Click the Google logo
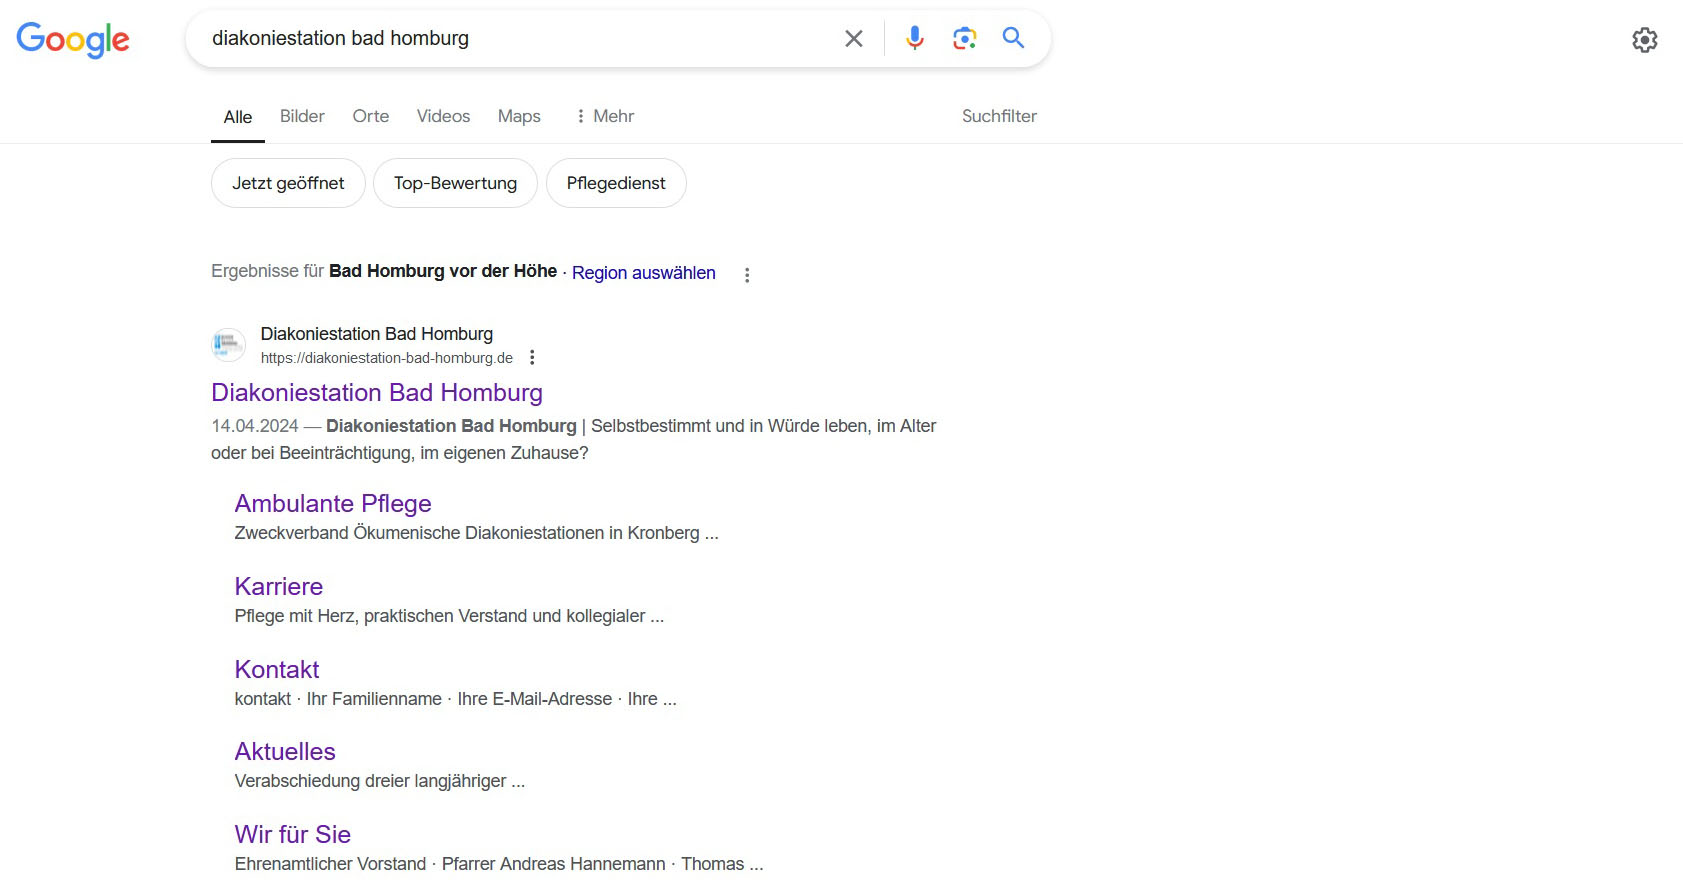Screen dimensions: 1683x888 click(73, 40)
